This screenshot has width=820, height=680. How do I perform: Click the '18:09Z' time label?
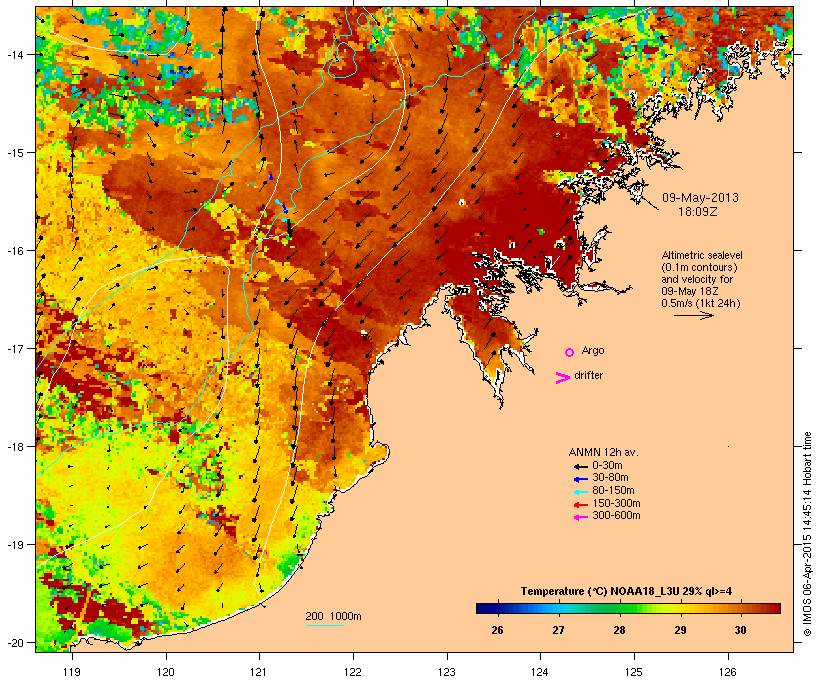click(698, 212)
